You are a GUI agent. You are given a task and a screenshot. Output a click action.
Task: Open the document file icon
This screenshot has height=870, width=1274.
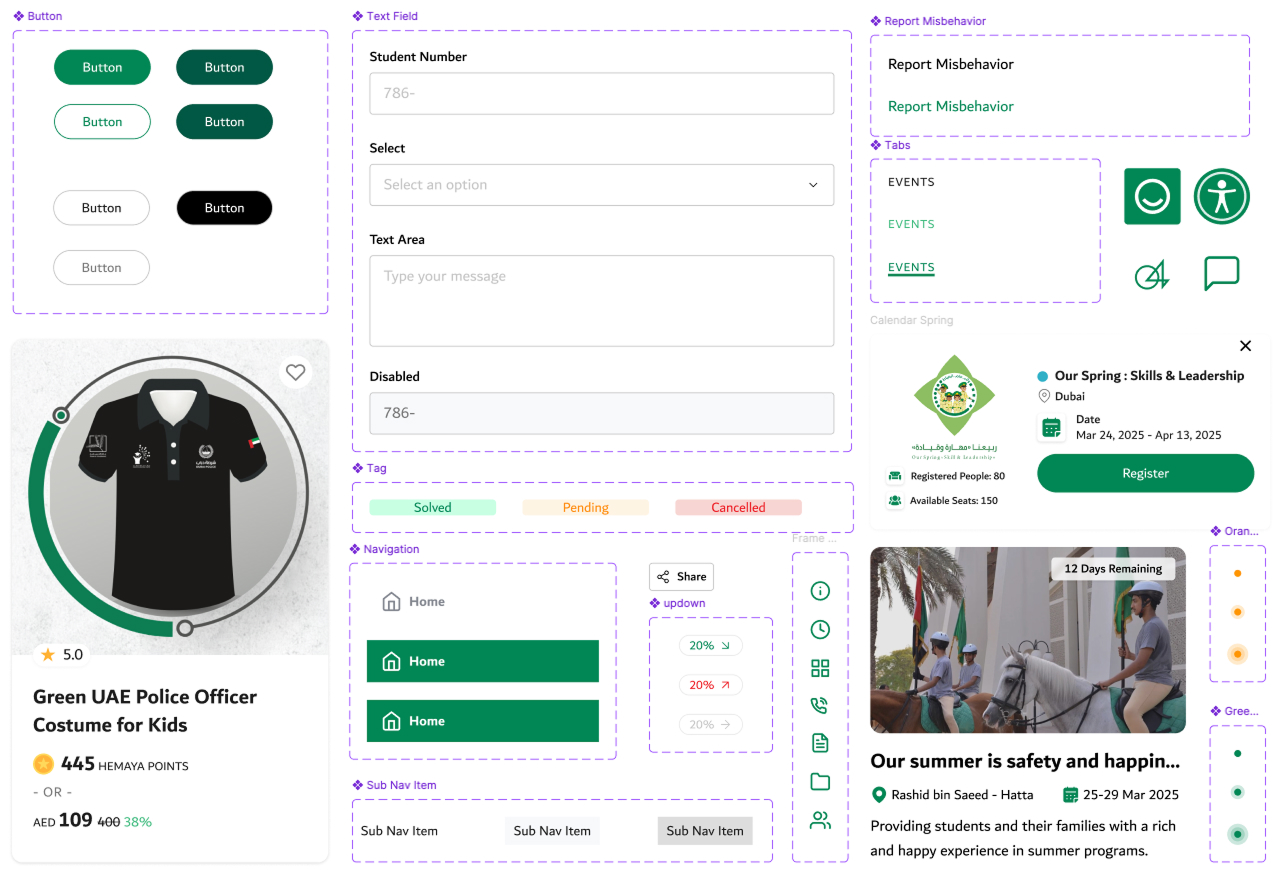pyautogui.click(x=820, y=743)
